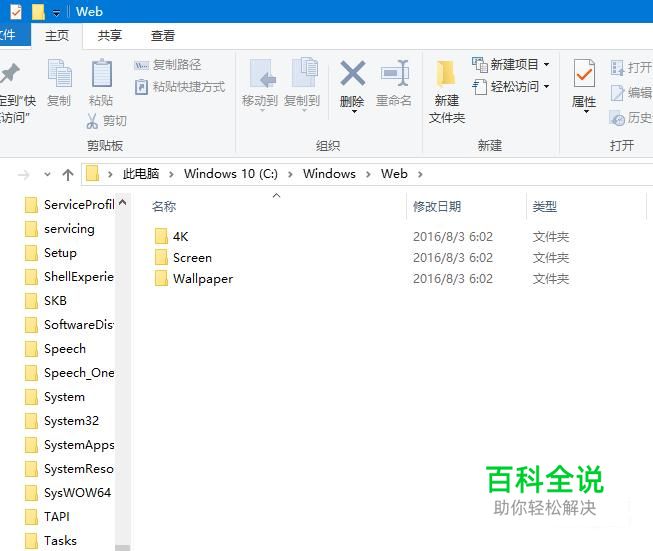
Task: Click the address bar folder icon
Action: pos(92,174)
